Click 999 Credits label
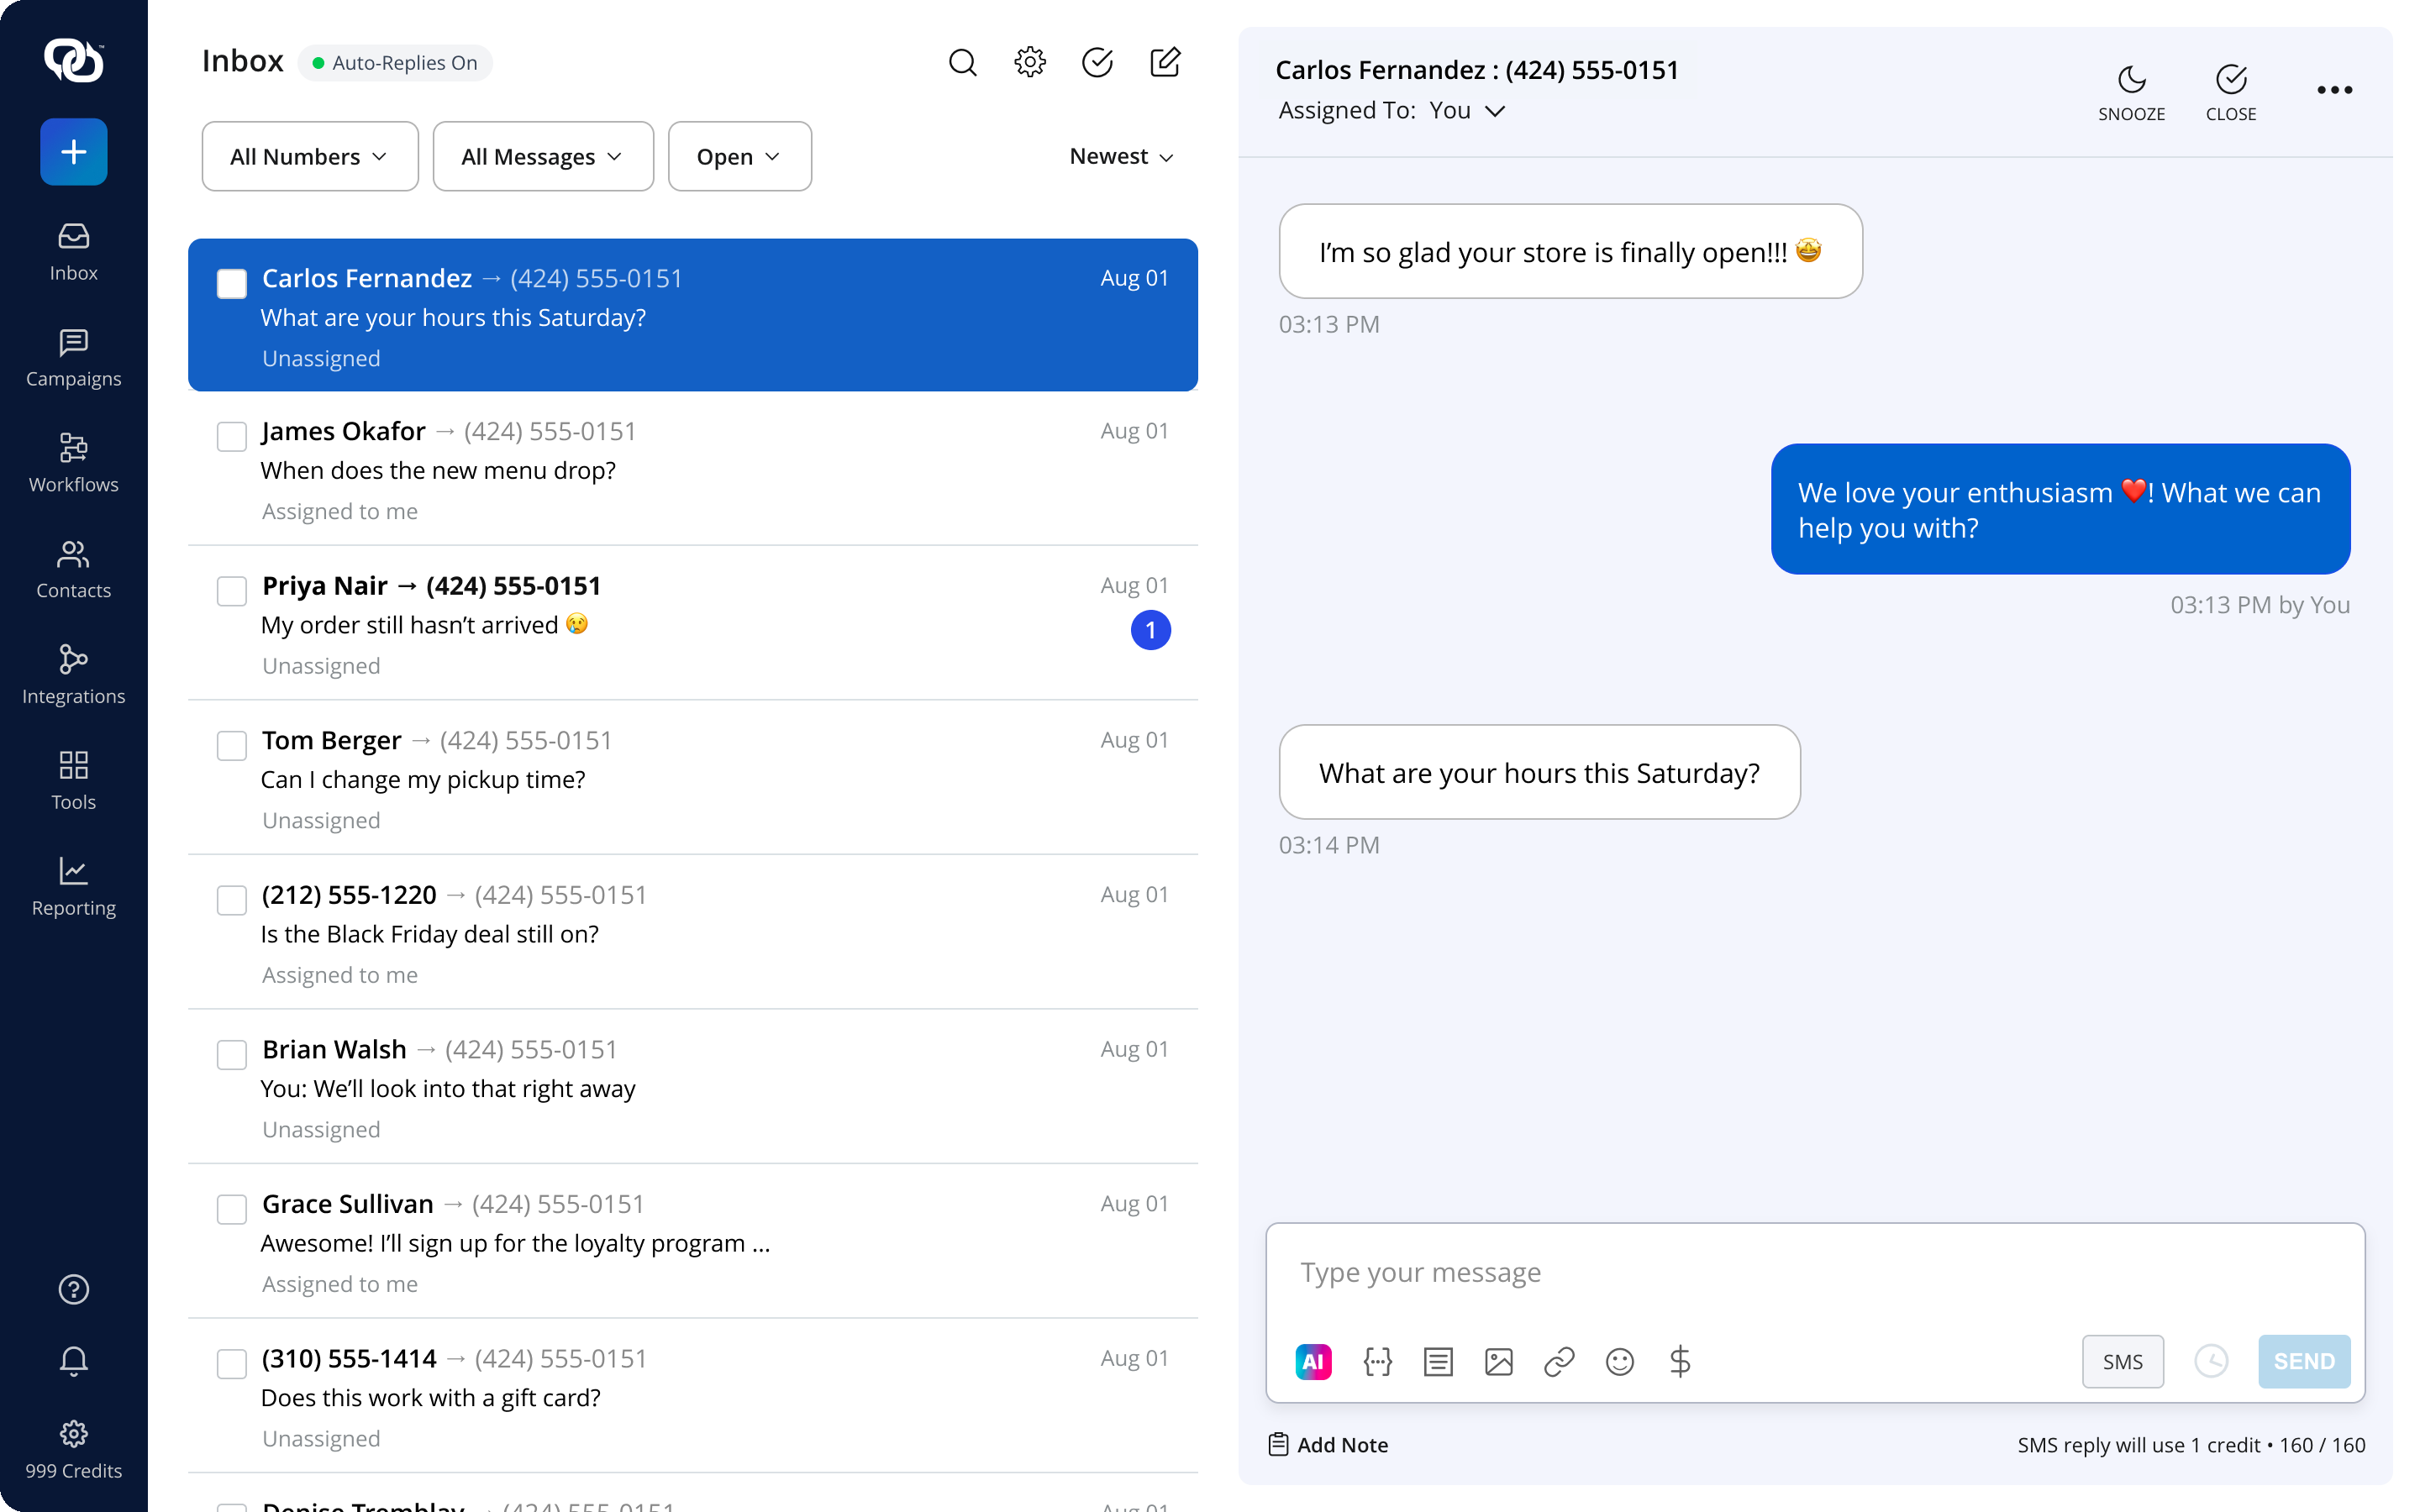 coord(73,1470)
